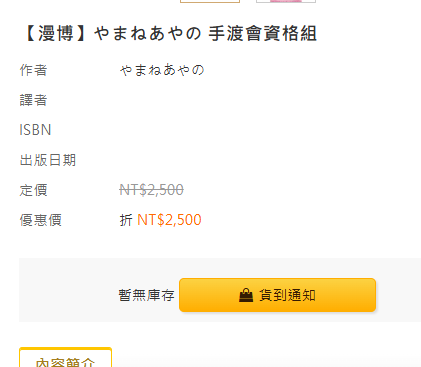Click author value やまねあやの beside 作者
This screenshot has width=421, height=367.
tap(162, 70)
